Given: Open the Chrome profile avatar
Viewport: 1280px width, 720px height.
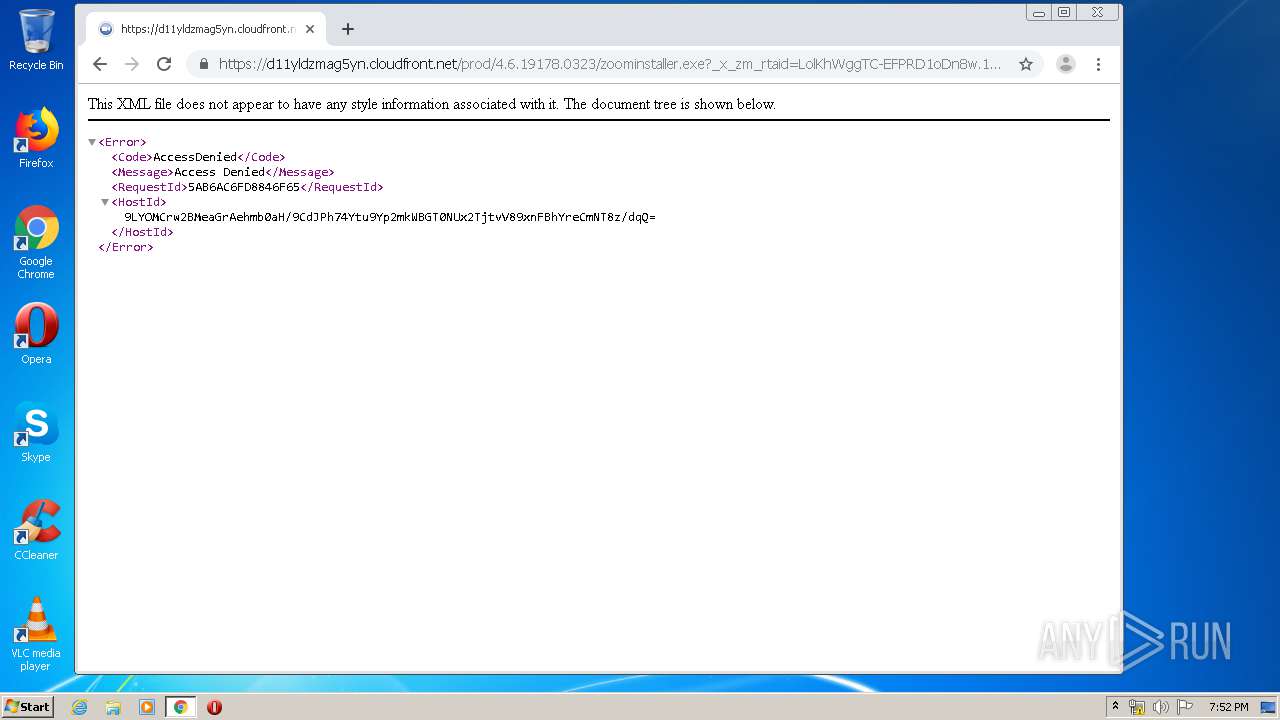Looking at the screenshot, I should point(1066,64).
